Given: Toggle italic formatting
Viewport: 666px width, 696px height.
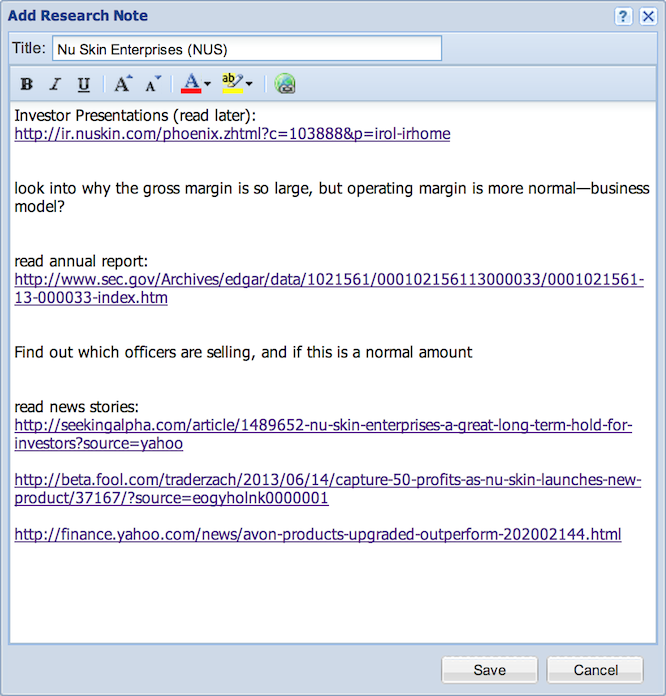Looking at the screenshot, I should point(55,84).
